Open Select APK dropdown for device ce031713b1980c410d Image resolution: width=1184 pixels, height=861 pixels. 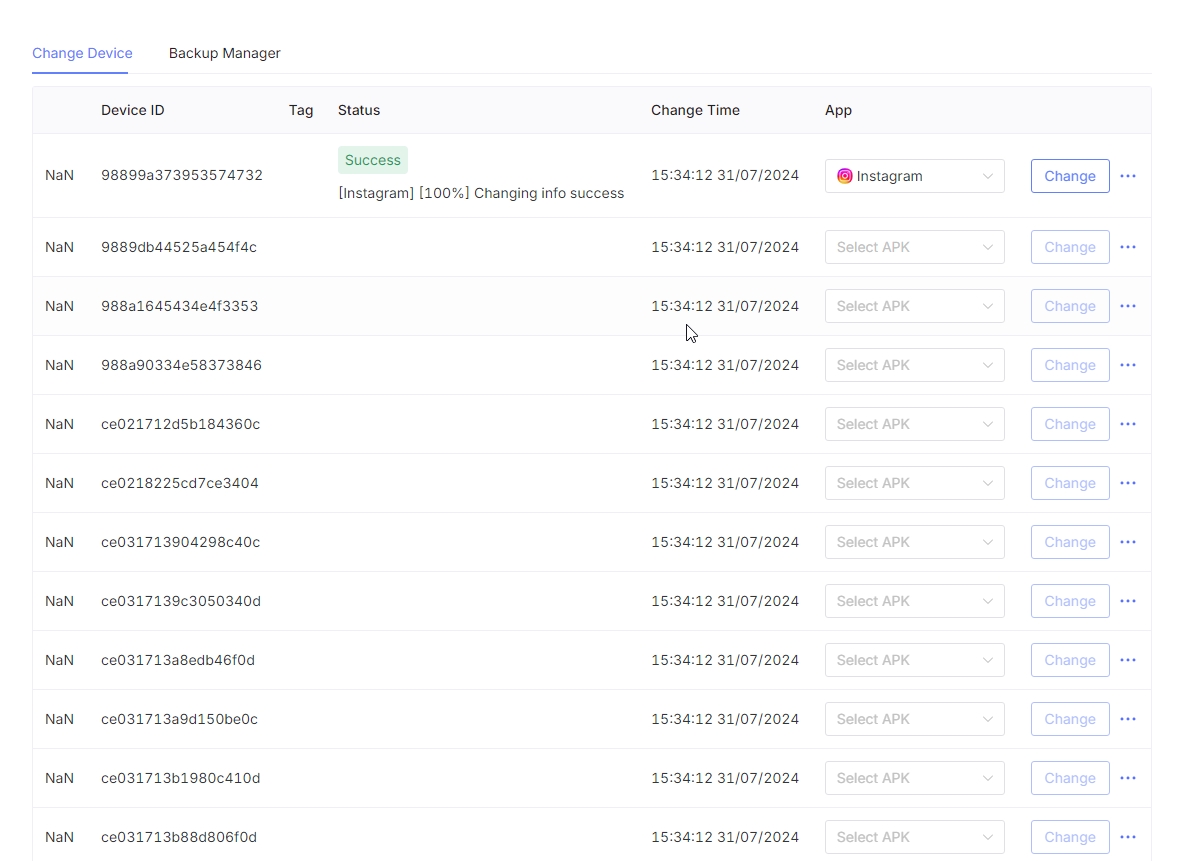click(x=914, y=778)
